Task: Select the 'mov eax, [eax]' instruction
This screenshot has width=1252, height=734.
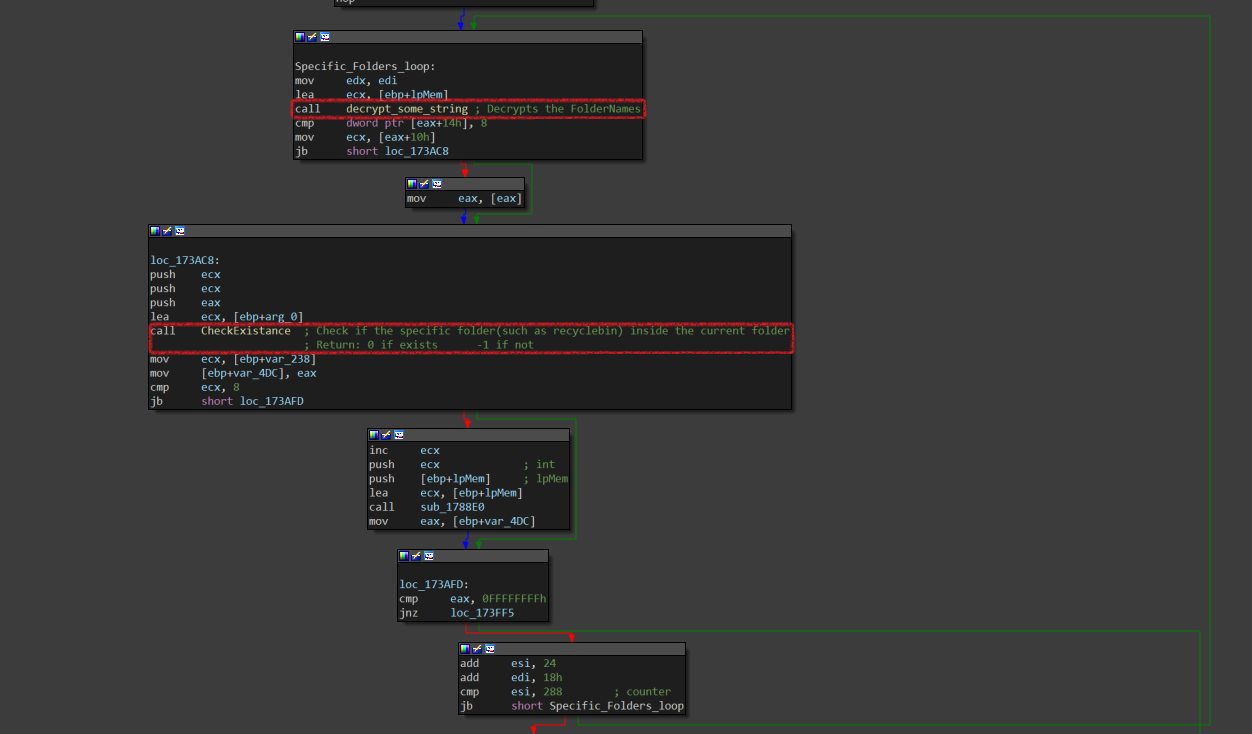Action: click(464, 198)
